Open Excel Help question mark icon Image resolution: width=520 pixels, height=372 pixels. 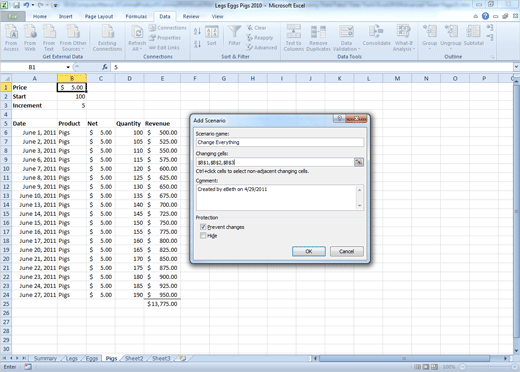tap(485, 16)
